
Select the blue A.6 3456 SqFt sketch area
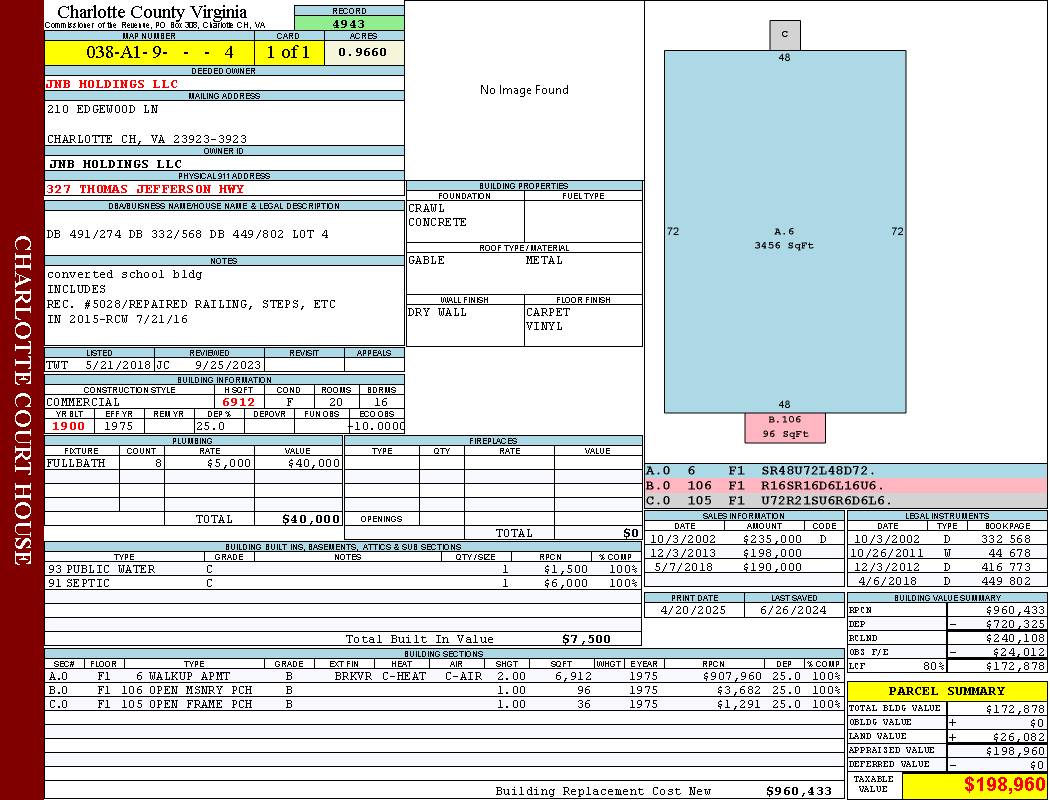click(785, 232)
